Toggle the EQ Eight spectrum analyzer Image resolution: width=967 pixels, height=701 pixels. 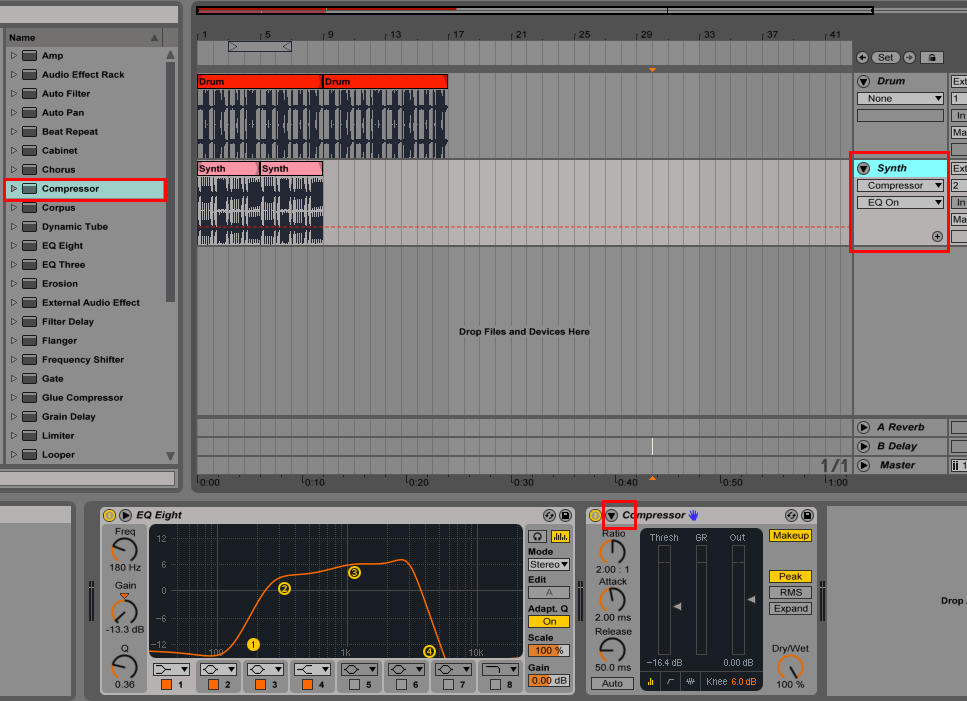(x=560, y=536)
